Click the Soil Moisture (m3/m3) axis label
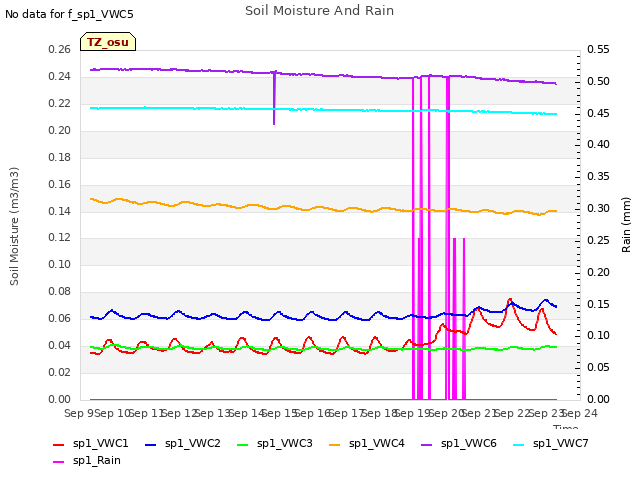The height and width of the screenshot is (480, 640). (x=14, y=226)
